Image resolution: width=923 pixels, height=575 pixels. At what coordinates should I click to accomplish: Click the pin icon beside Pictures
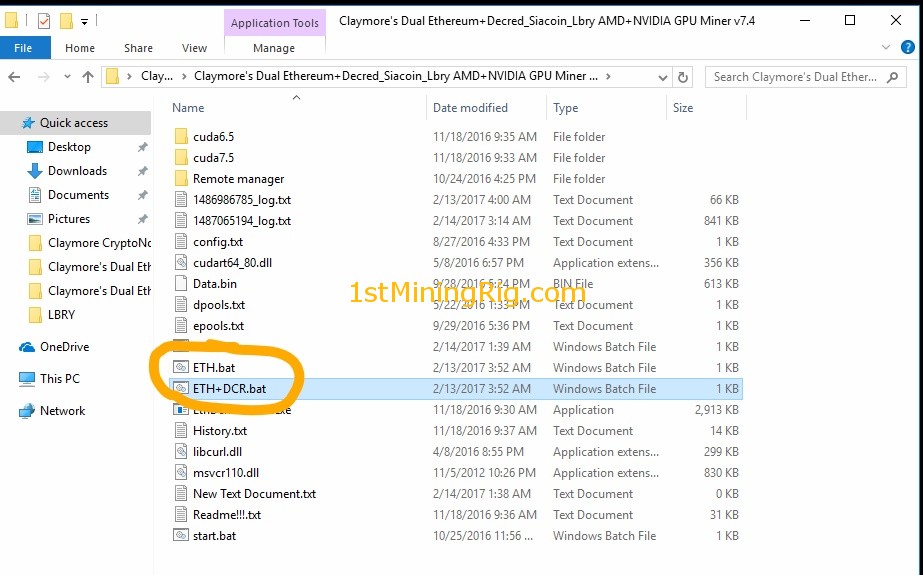pyautogui.click(x=142, y=220)
